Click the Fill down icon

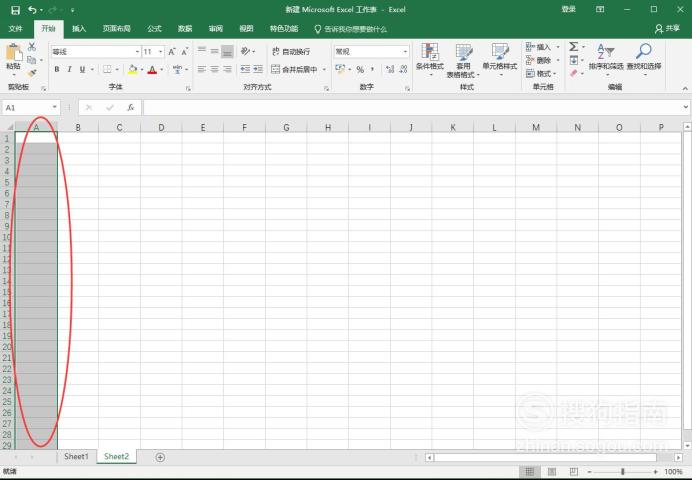[573, 60]
